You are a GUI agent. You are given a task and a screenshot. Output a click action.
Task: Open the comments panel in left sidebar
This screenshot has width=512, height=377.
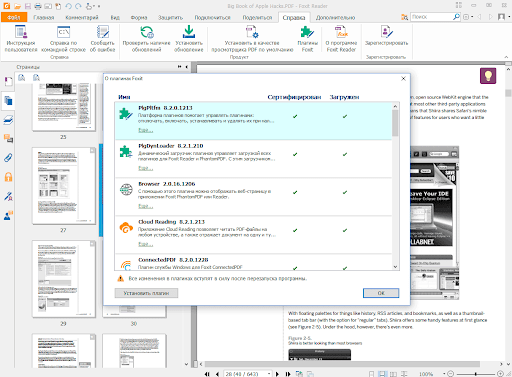(8, 138)
